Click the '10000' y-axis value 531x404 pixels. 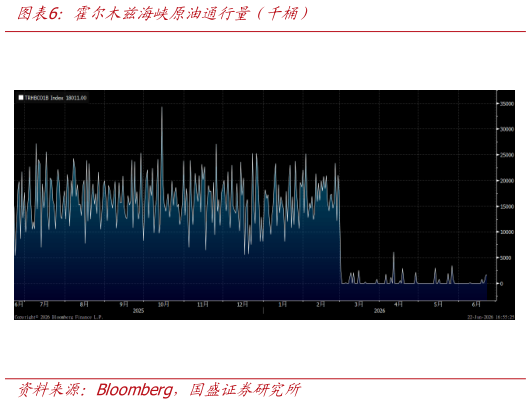[507, 232]
